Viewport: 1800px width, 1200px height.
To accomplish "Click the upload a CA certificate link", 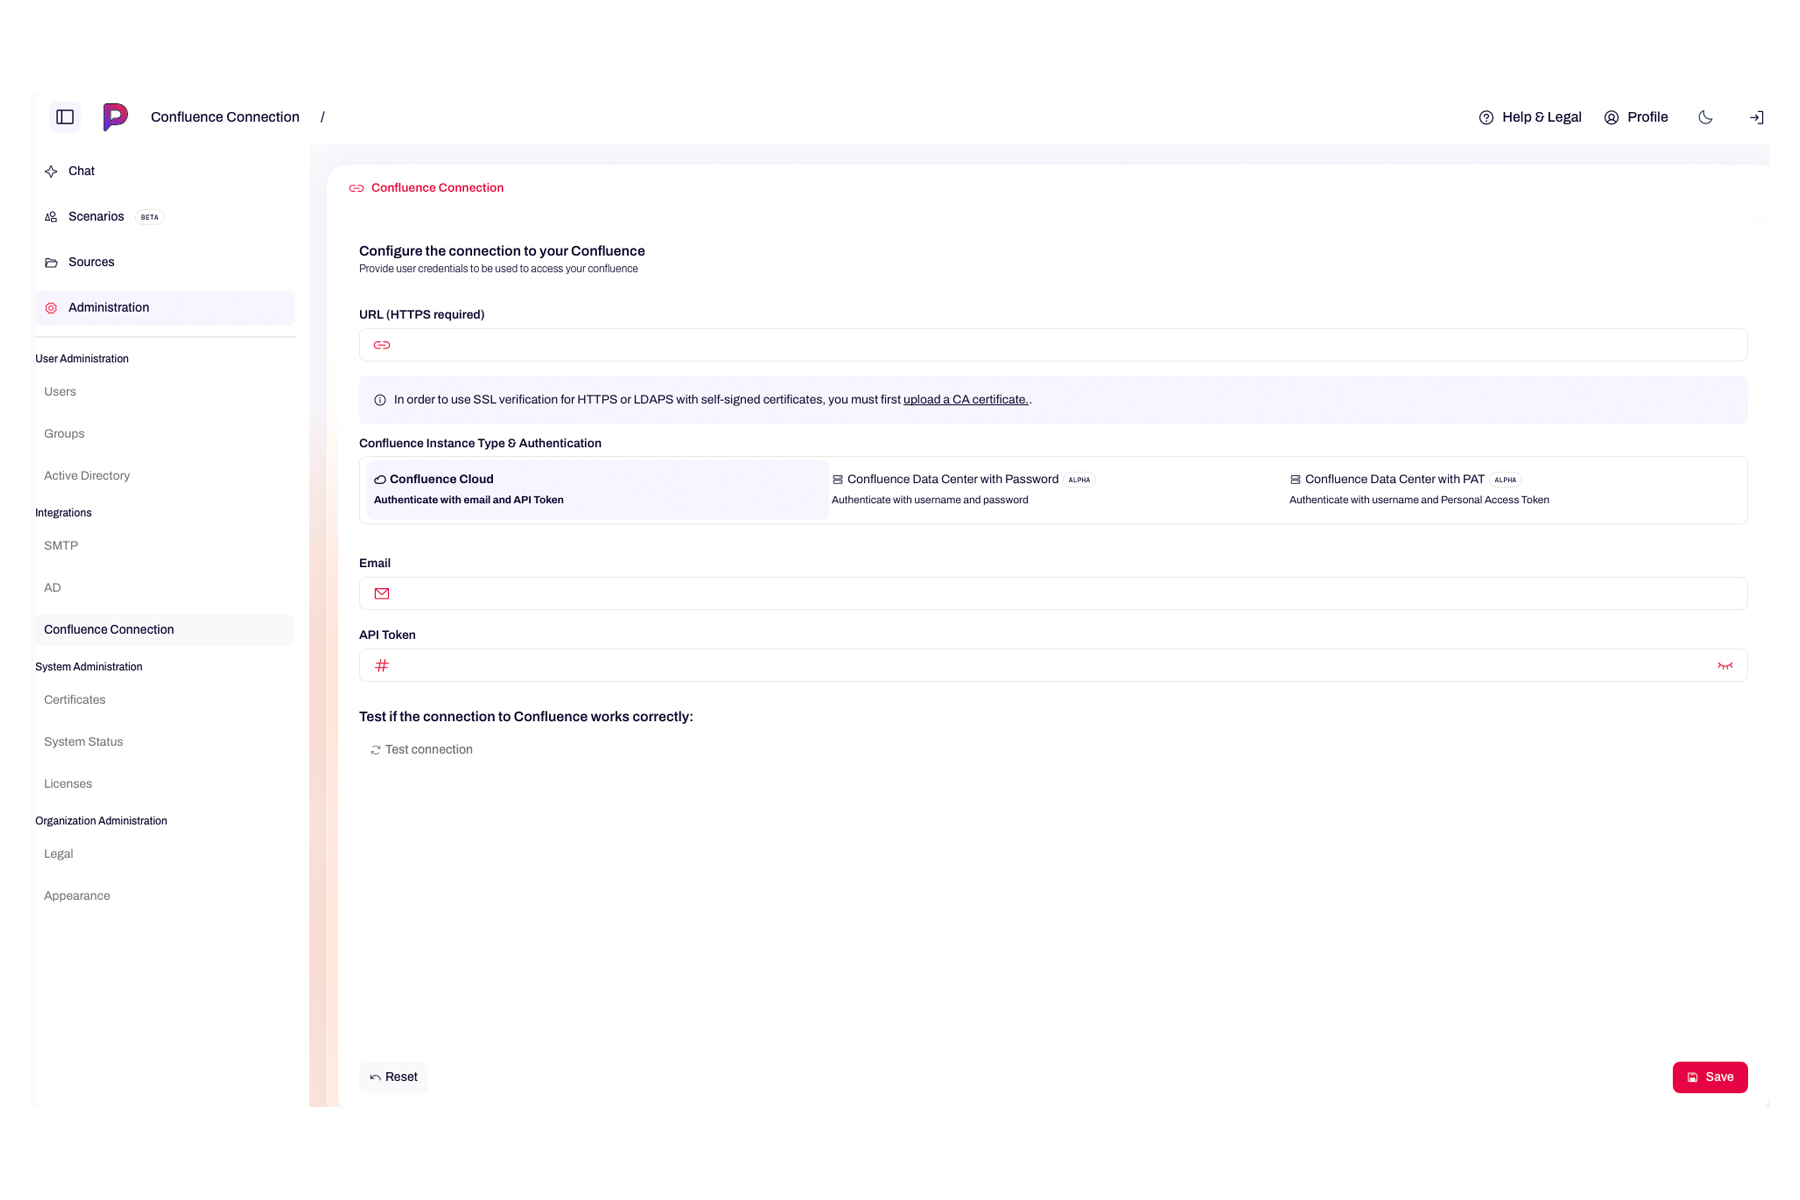I will click(x=965, y=400).
